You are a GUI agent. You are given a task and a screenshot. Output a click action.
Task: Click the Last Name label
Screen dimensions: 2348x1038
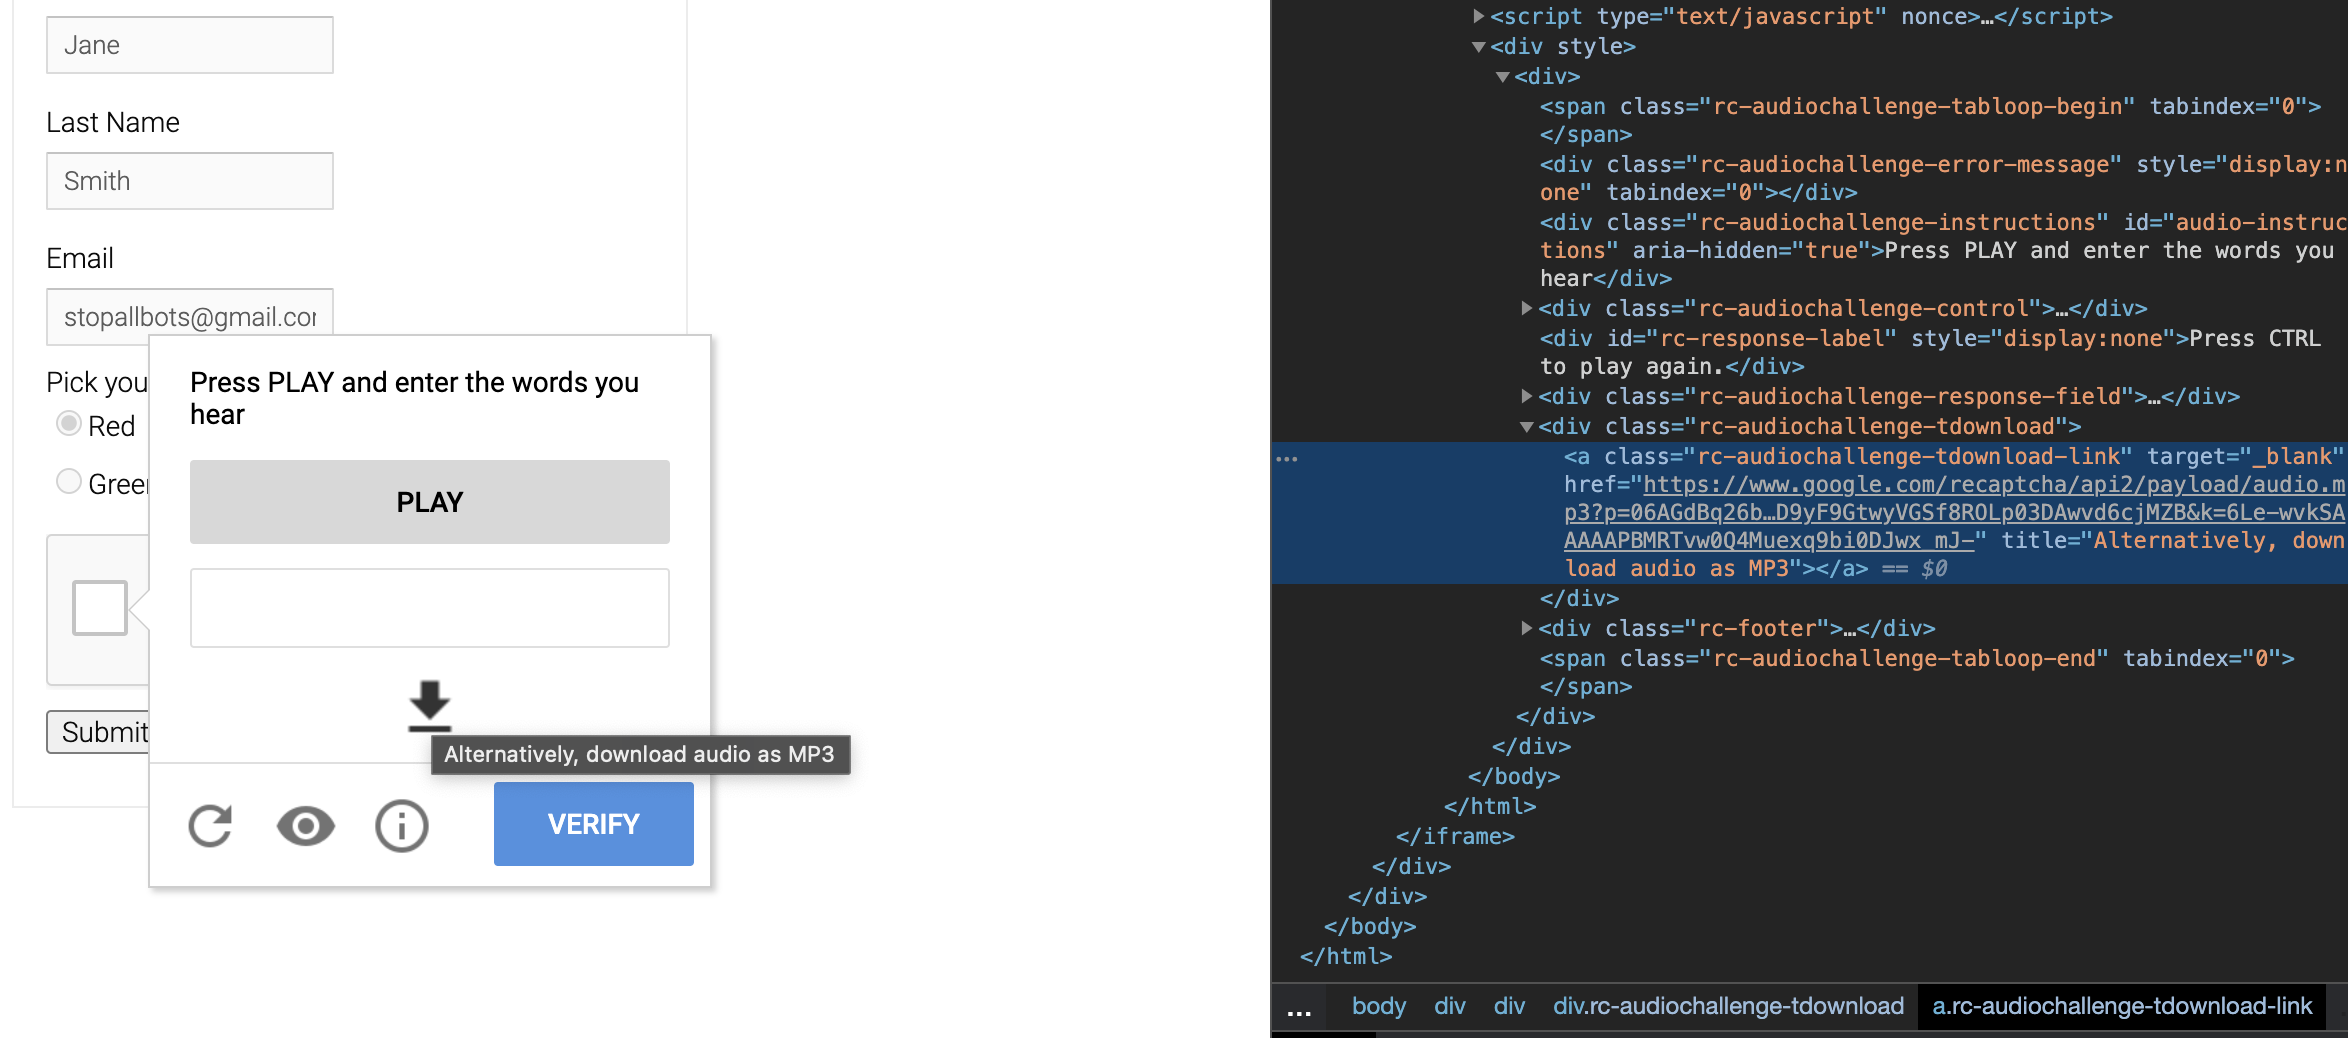click(113, 122)
